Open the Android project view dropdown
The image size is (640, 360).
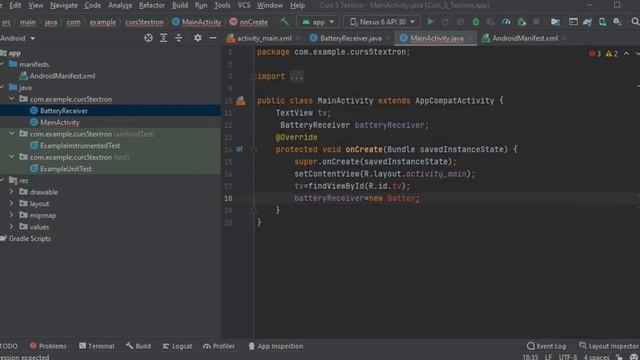[x=18, y=38]
